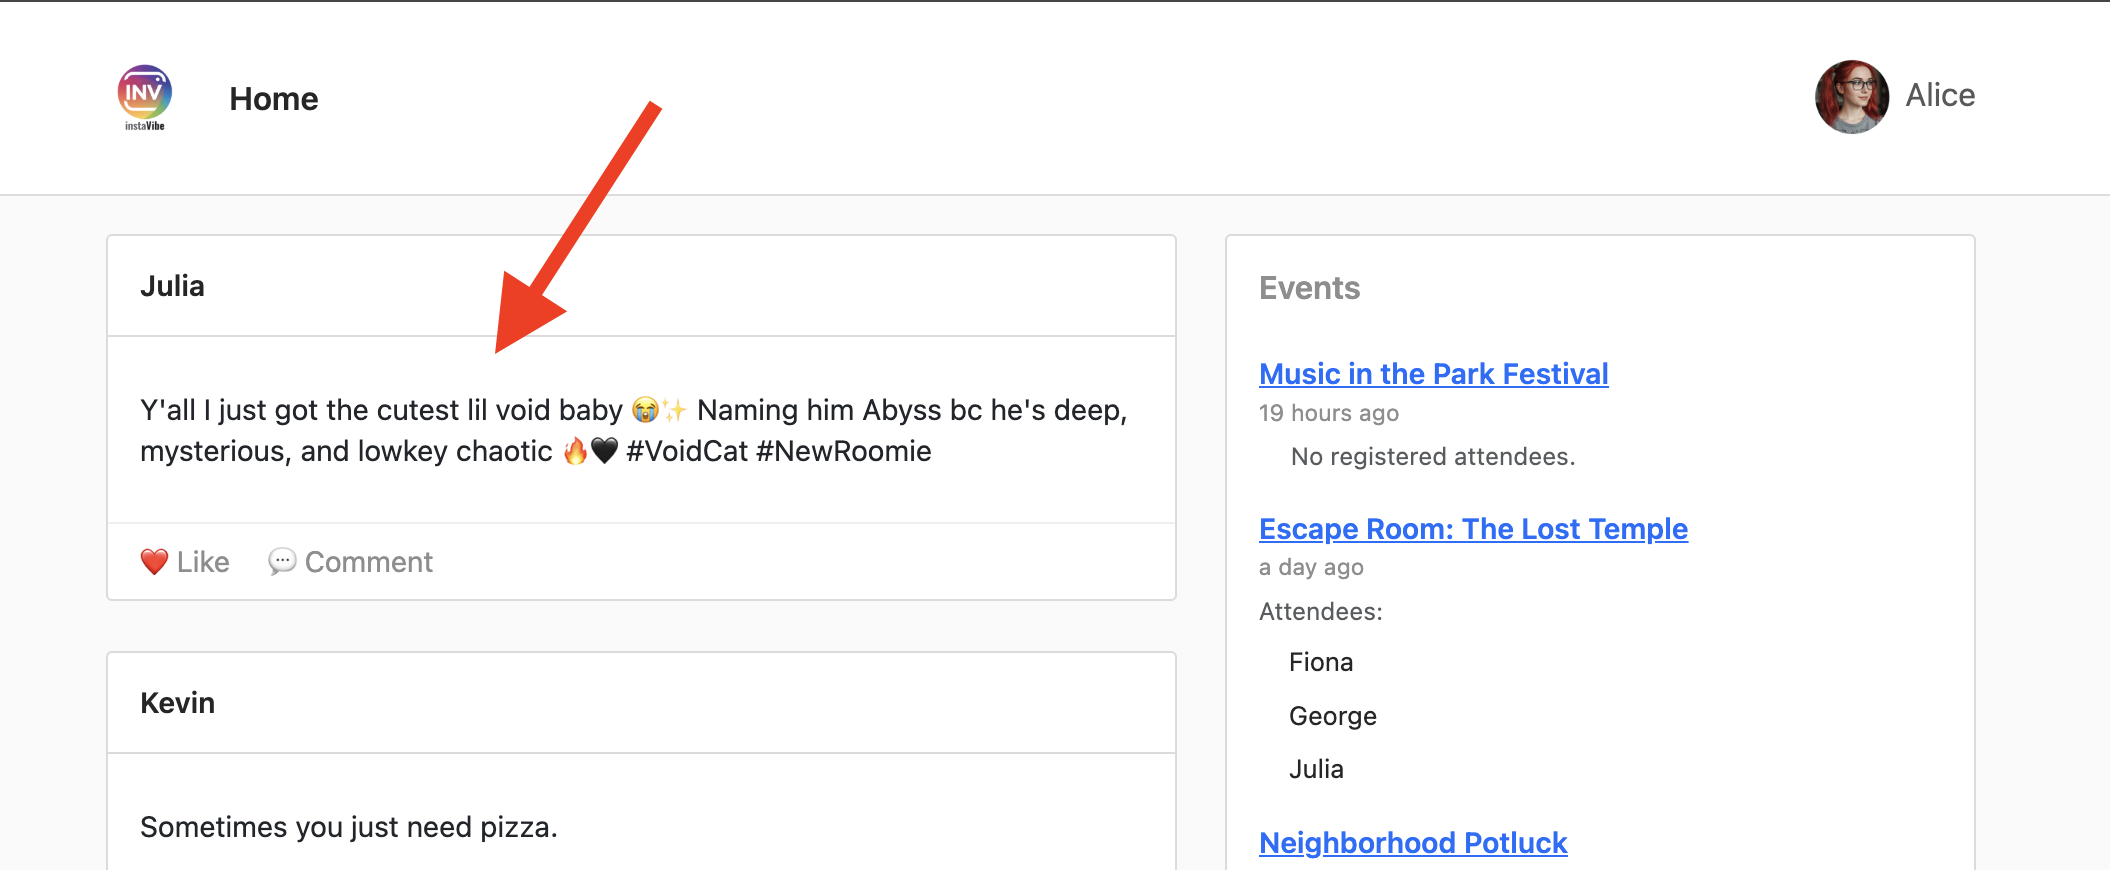2110x870 pixels.
Task: Open Music in the Park Festival event
Action: [1433, 374]
